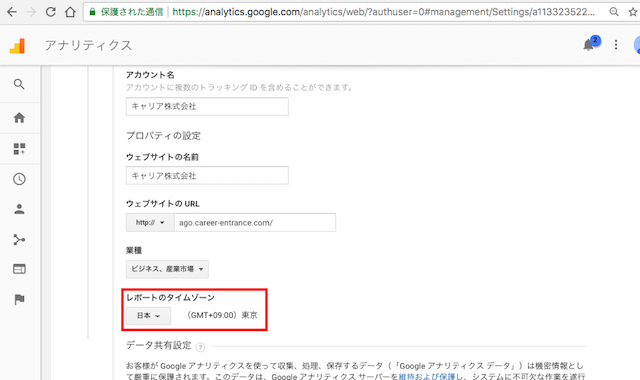
Task: Click the website URL field ago.career-entrance.com/
Action: click(255, 222)
